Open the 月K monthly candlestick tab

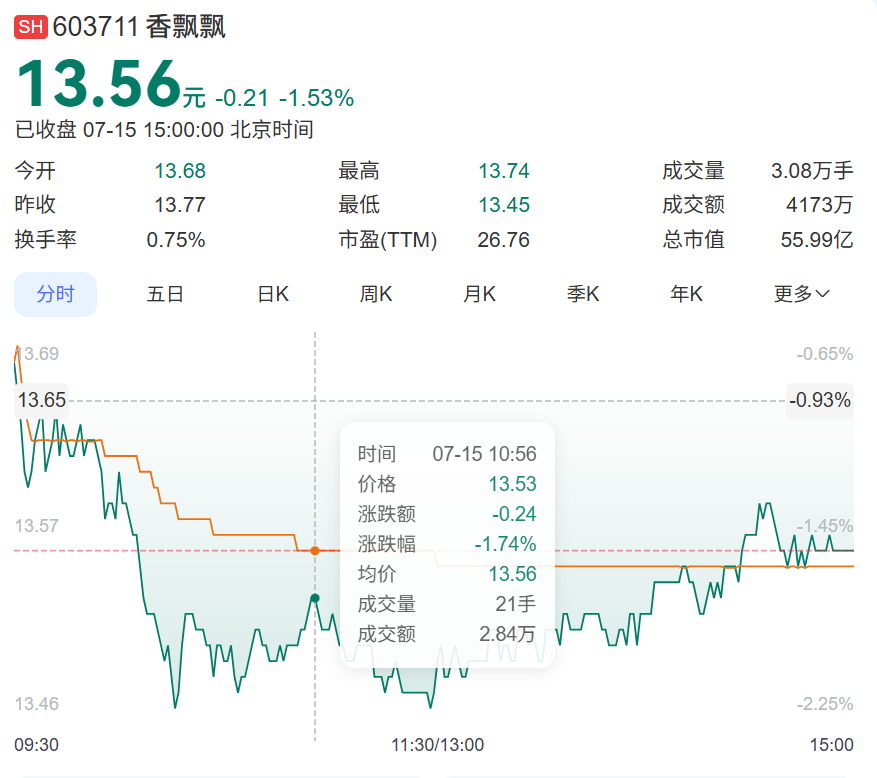coord(479,294)
